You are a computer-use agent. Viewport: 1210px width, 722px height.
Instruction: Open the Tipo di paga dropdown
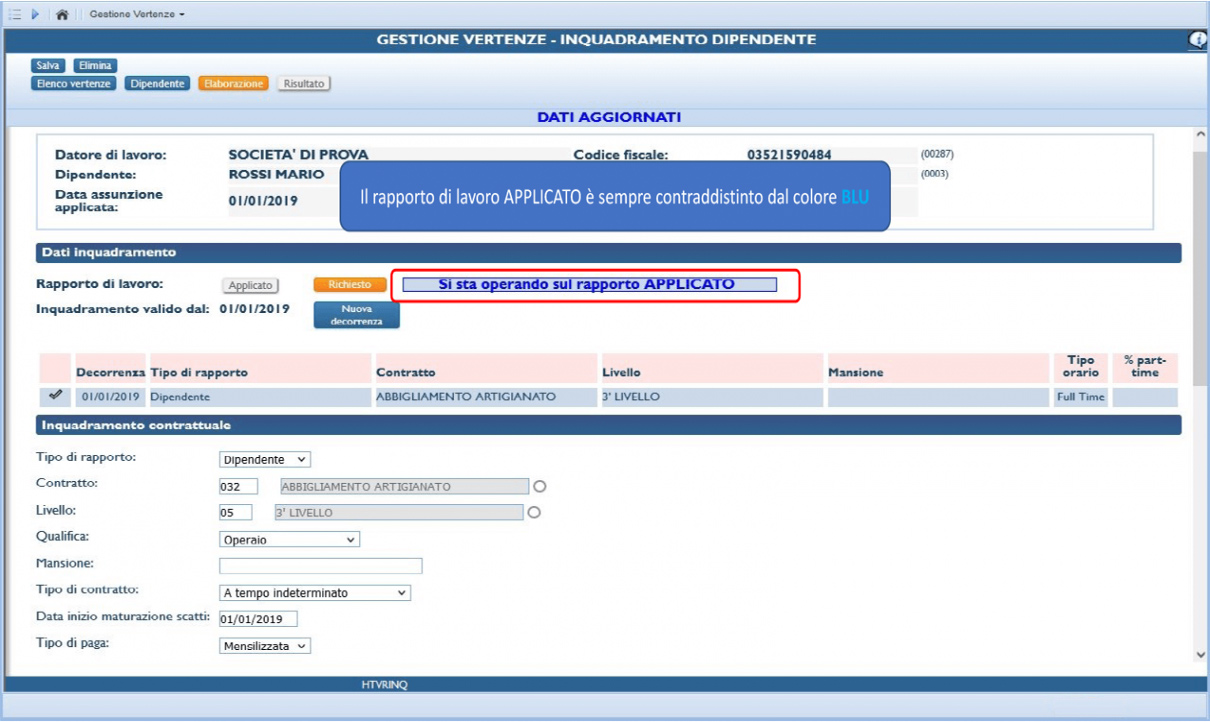coord(265,646)
